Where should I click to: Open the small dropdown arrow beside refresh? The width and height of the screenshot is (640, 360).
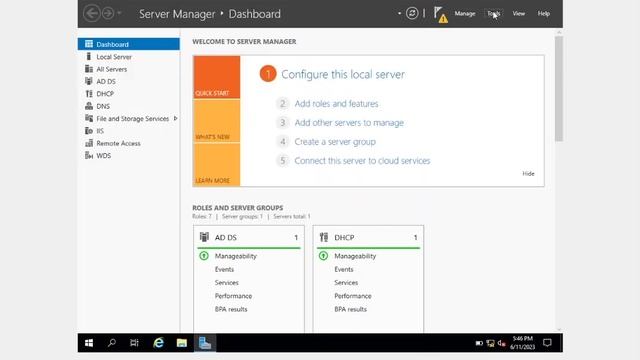click(x=399, y=13)
